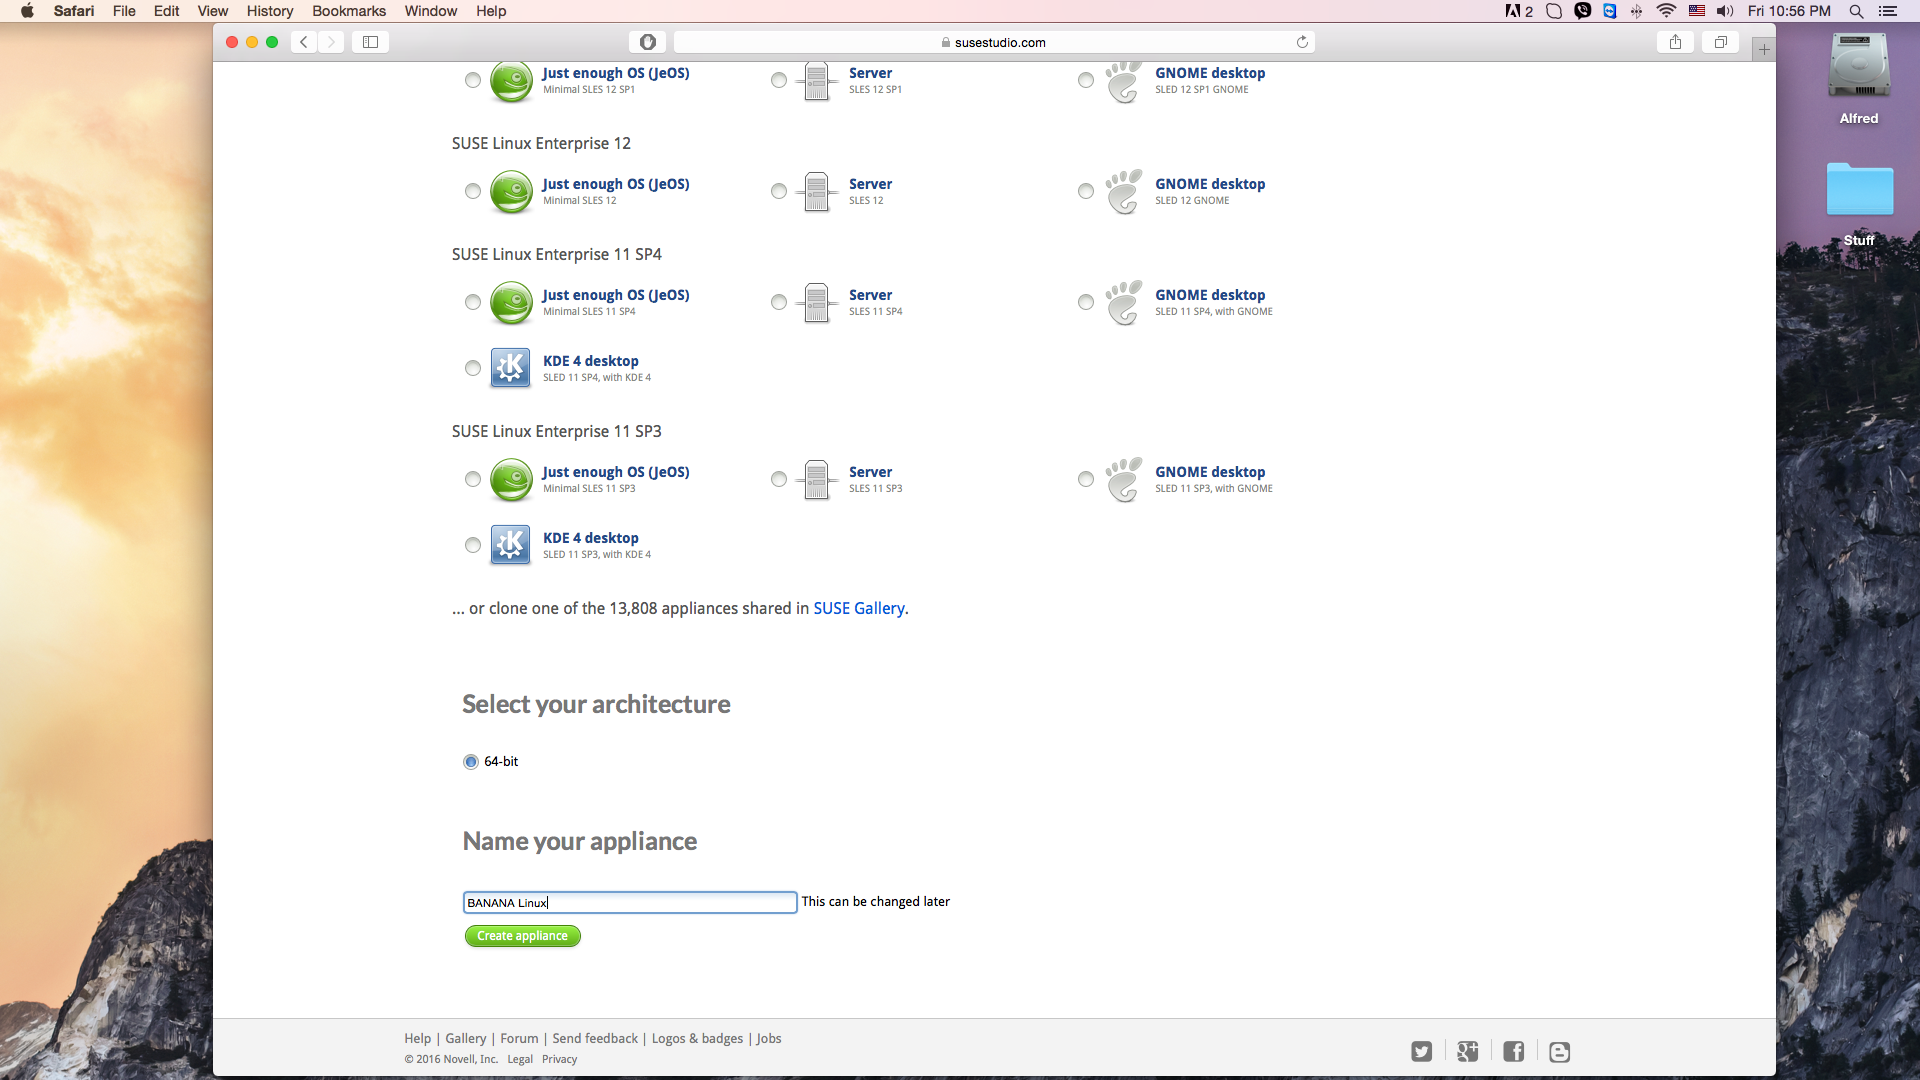This screenshot has width=1920, height=1080.
Task: Open the Bookmarks menu in the menu bar
Action: [x=348, y=11]
